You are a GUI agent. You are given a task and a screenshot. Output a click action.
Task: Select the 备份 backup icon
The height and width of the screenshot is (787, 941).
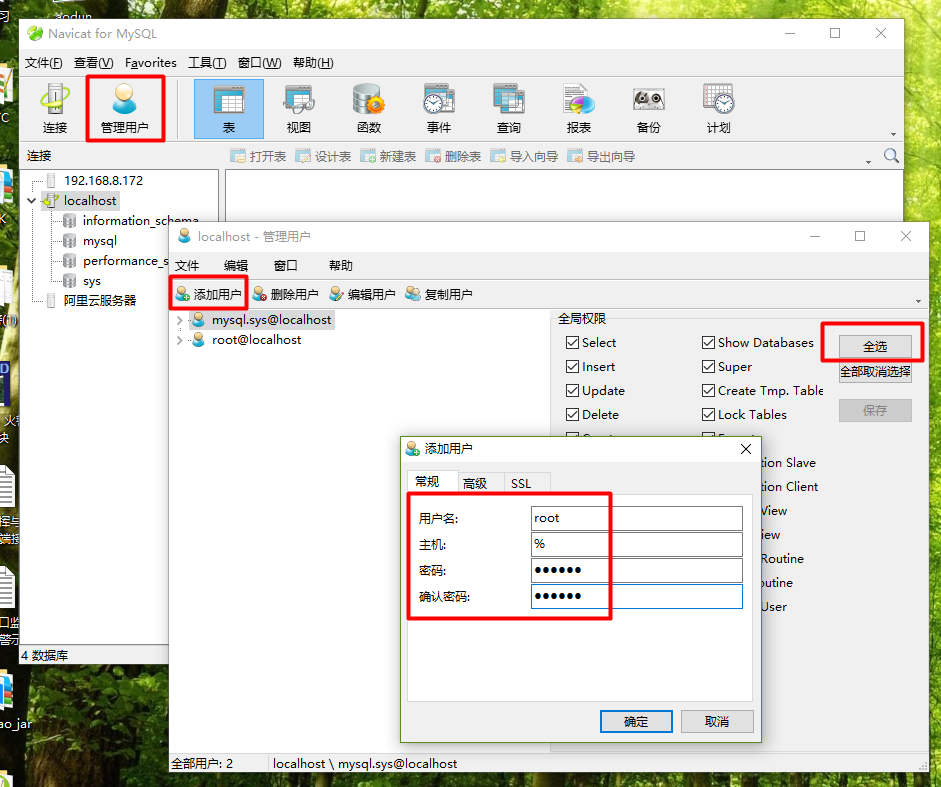click(x=648, y=109)
